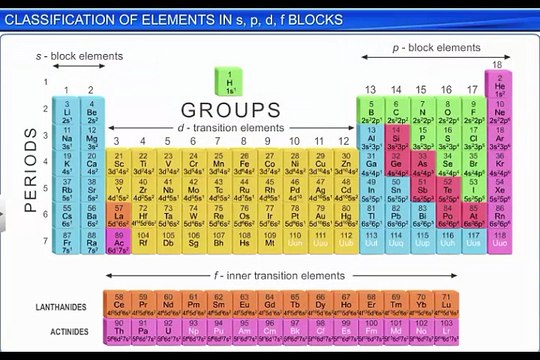Select the LANTHANIDES row label
Image resolution: width=540 pixels, height=360 pixels.
(x=61, y=307)
